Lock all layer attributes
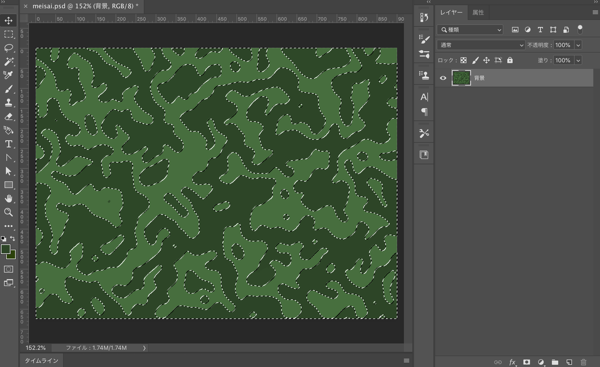600x367 pixels. (510, 60)
